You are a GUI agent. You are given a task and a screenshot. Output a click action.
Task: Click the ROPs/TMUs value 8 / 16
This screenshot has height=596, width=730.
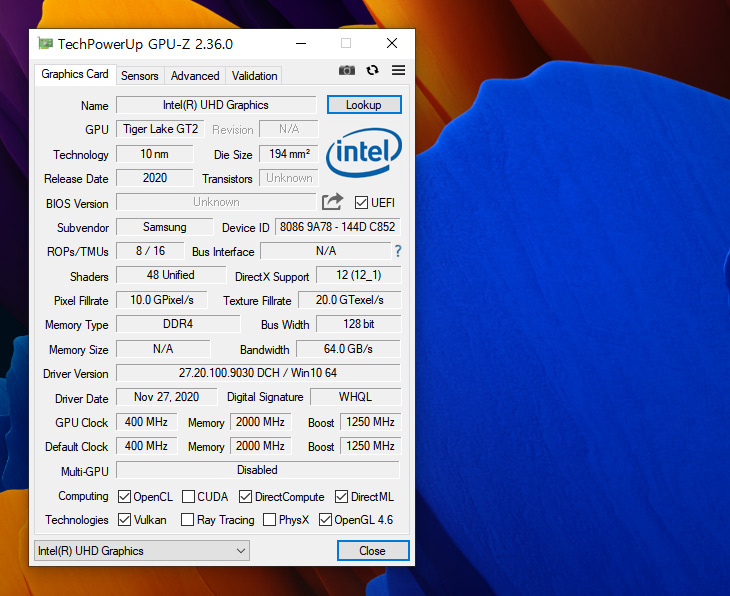(x=150, y=251)
